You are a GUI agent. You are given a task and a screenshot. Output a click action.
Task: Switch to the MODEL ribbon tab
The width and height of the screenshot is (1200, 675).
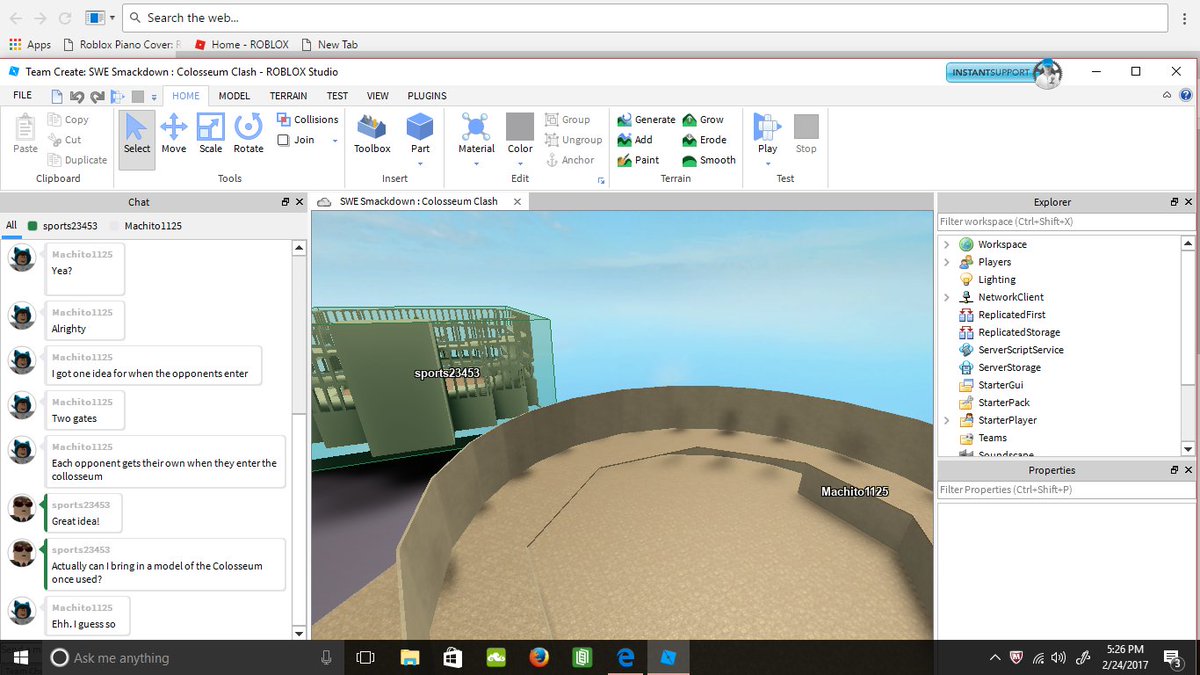(234, 96)
